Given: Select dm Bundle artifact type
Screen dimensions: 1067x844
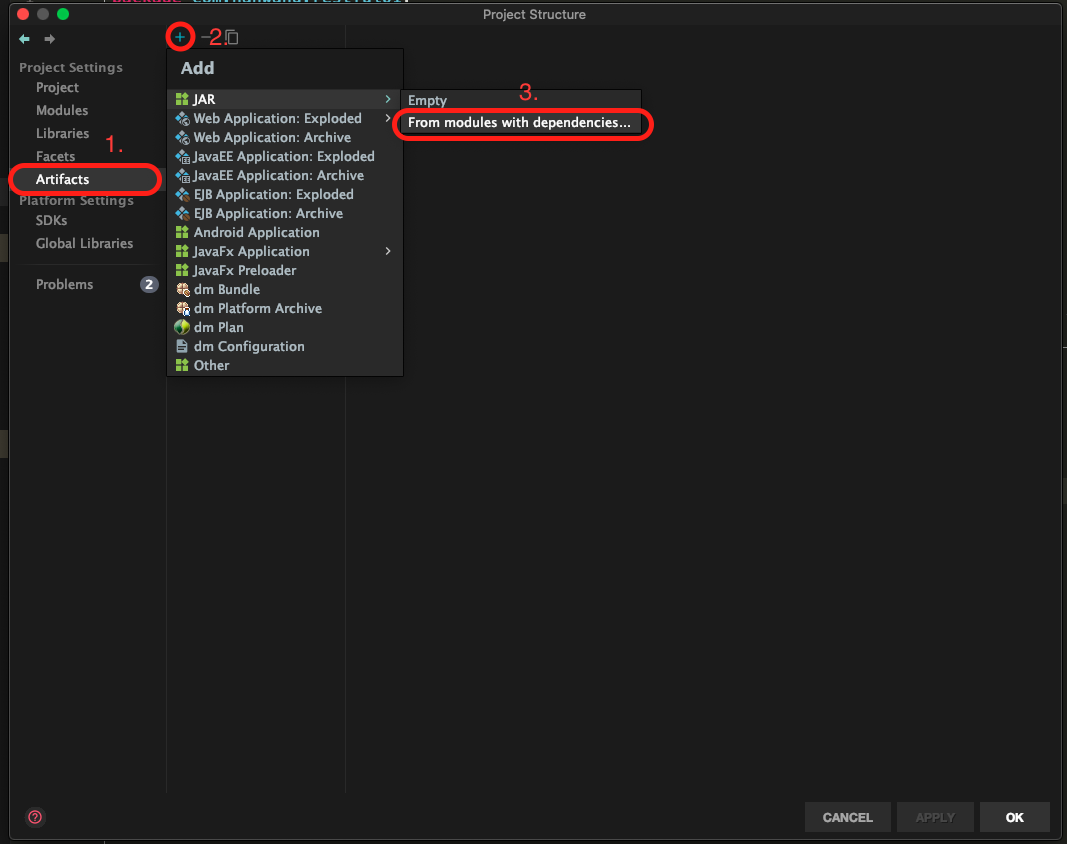Looking at the screenshot, I should pyautogui.click(x=226, y=289).
